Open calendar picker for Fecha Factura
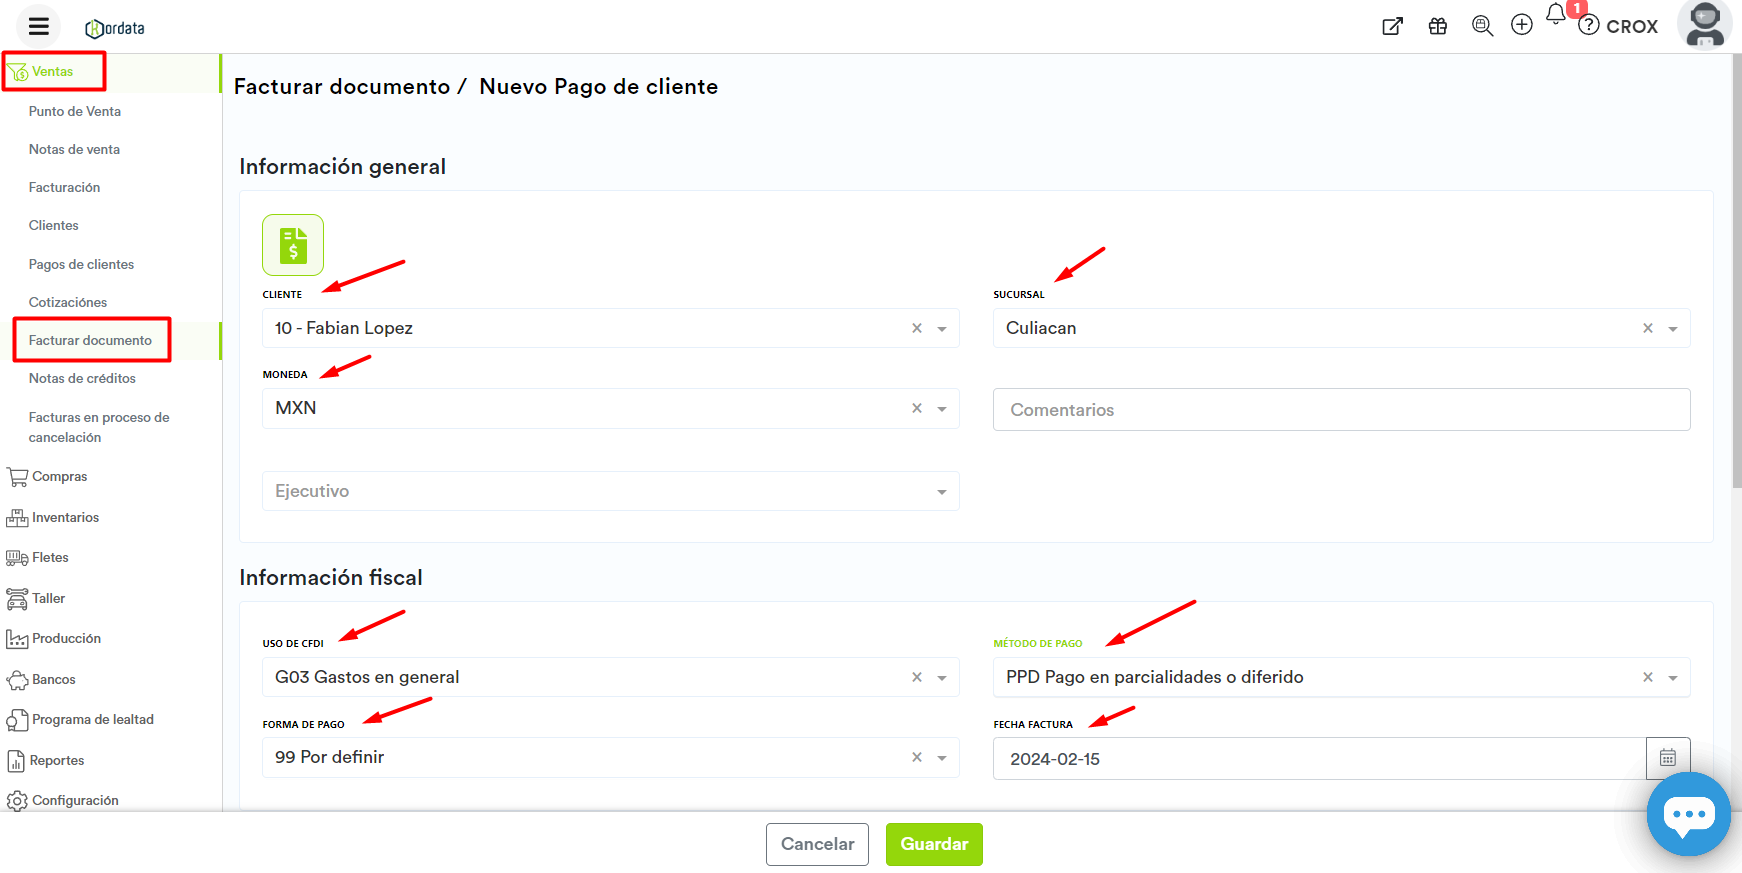 pyautogui.click(x=1667, y=758)
